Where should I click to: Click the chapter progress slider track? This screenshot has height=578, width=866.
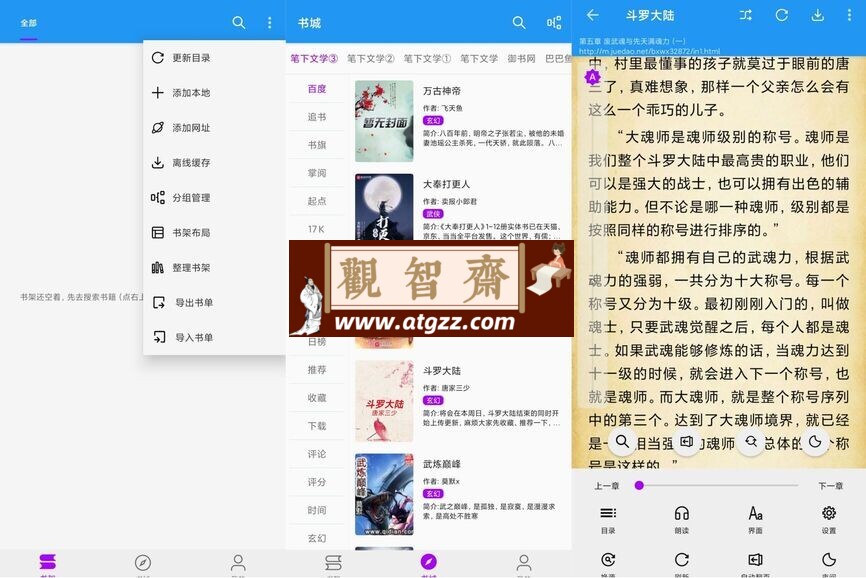point(717,486)
